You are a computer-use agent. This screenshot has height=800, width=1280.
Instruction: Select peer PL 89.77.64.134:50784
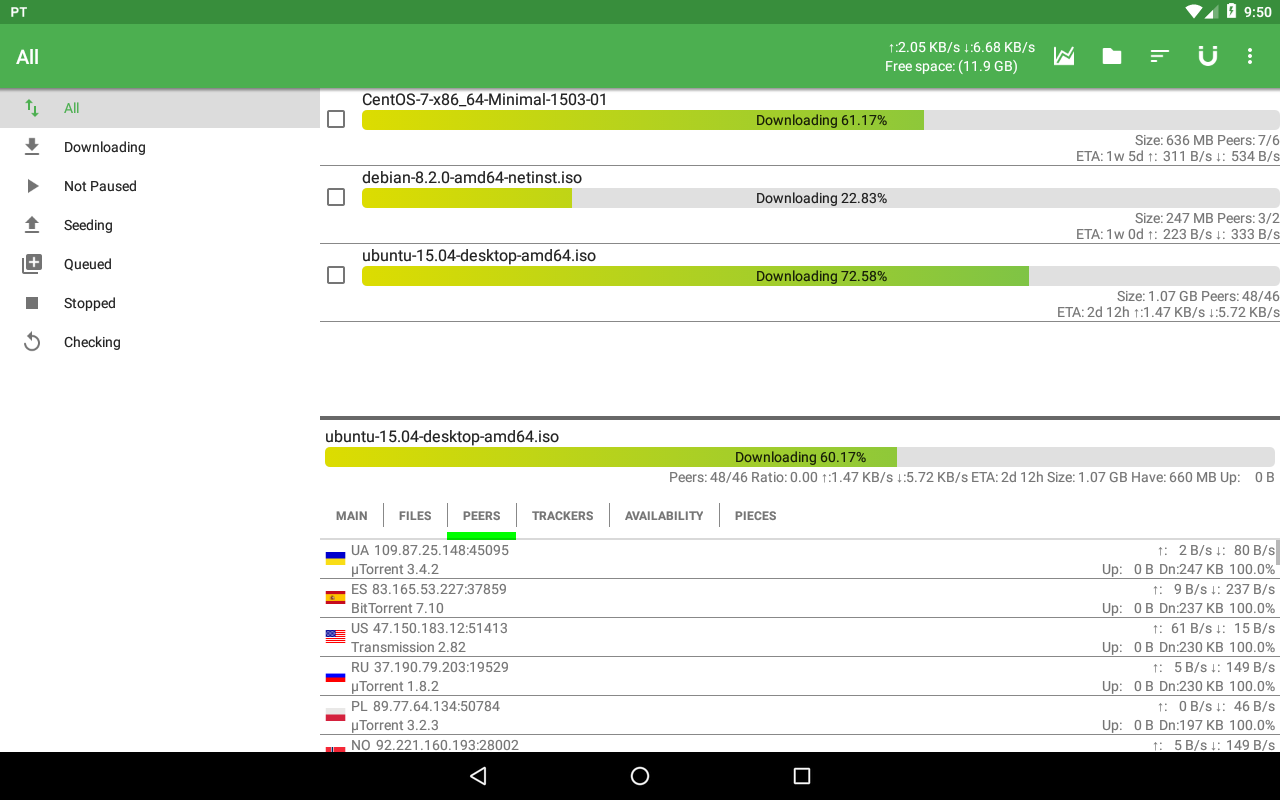(425, 706)
